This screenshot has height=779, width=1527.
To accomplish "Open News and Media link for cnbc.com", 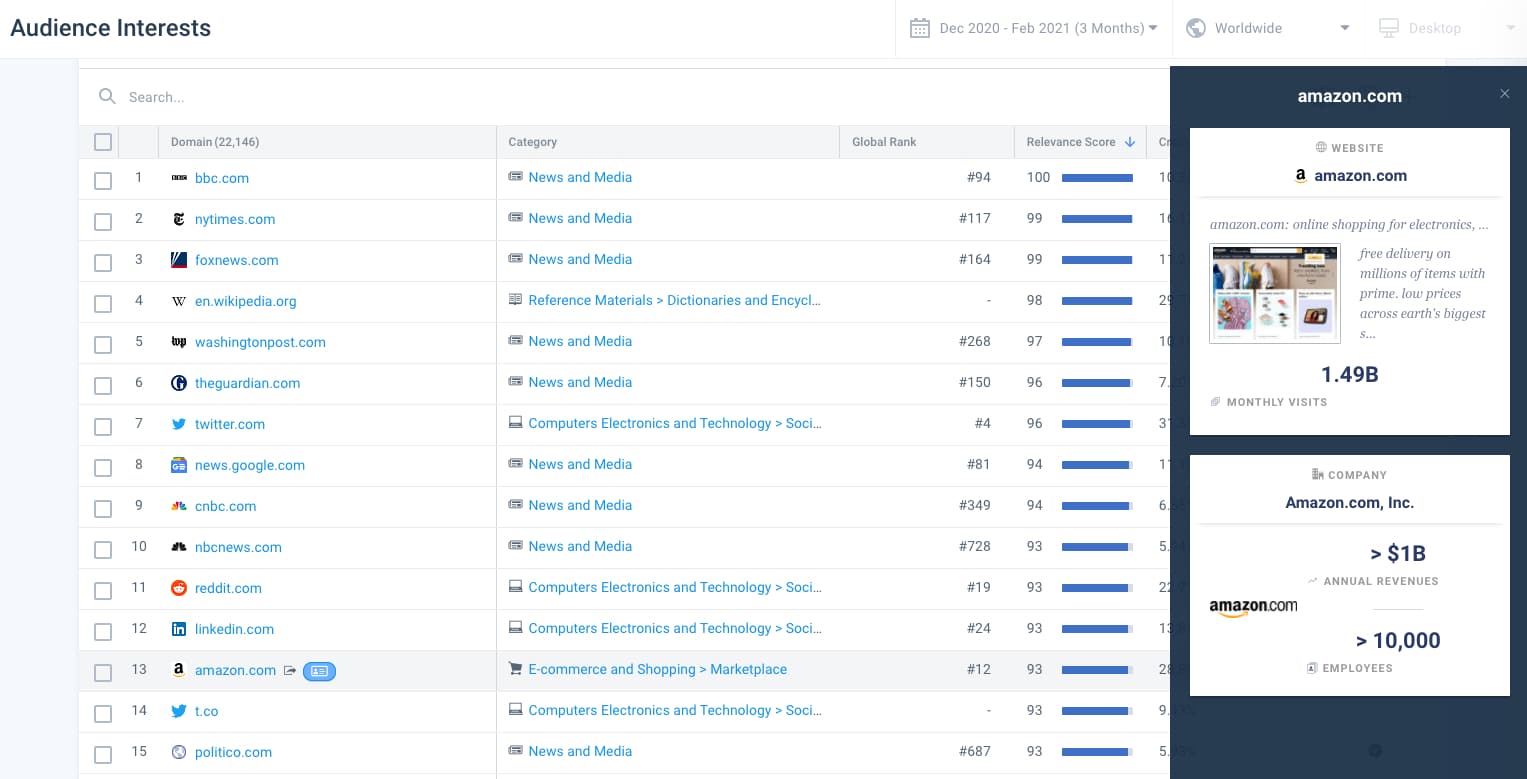I will pyautogui.click(x=580, y=505).
